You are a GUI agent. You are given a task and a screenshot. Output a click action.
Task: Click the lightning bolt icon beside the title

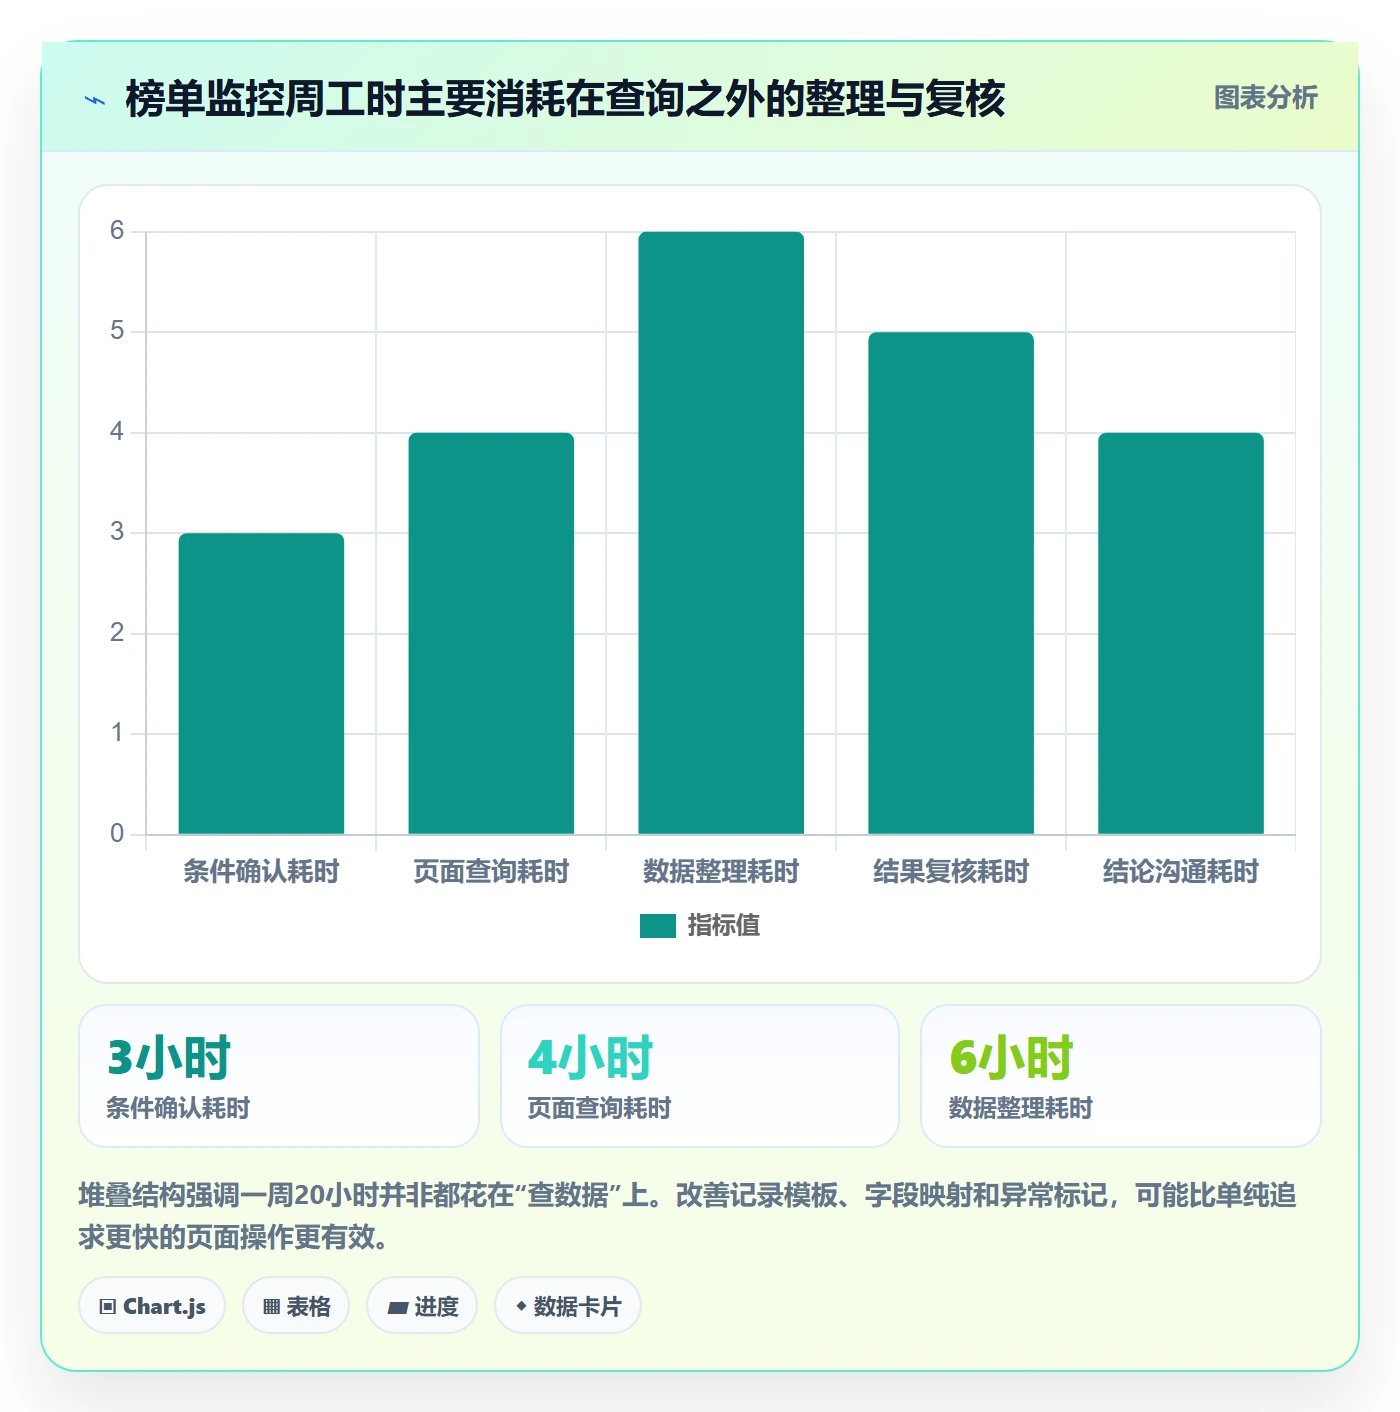click(x=95, y=100)
